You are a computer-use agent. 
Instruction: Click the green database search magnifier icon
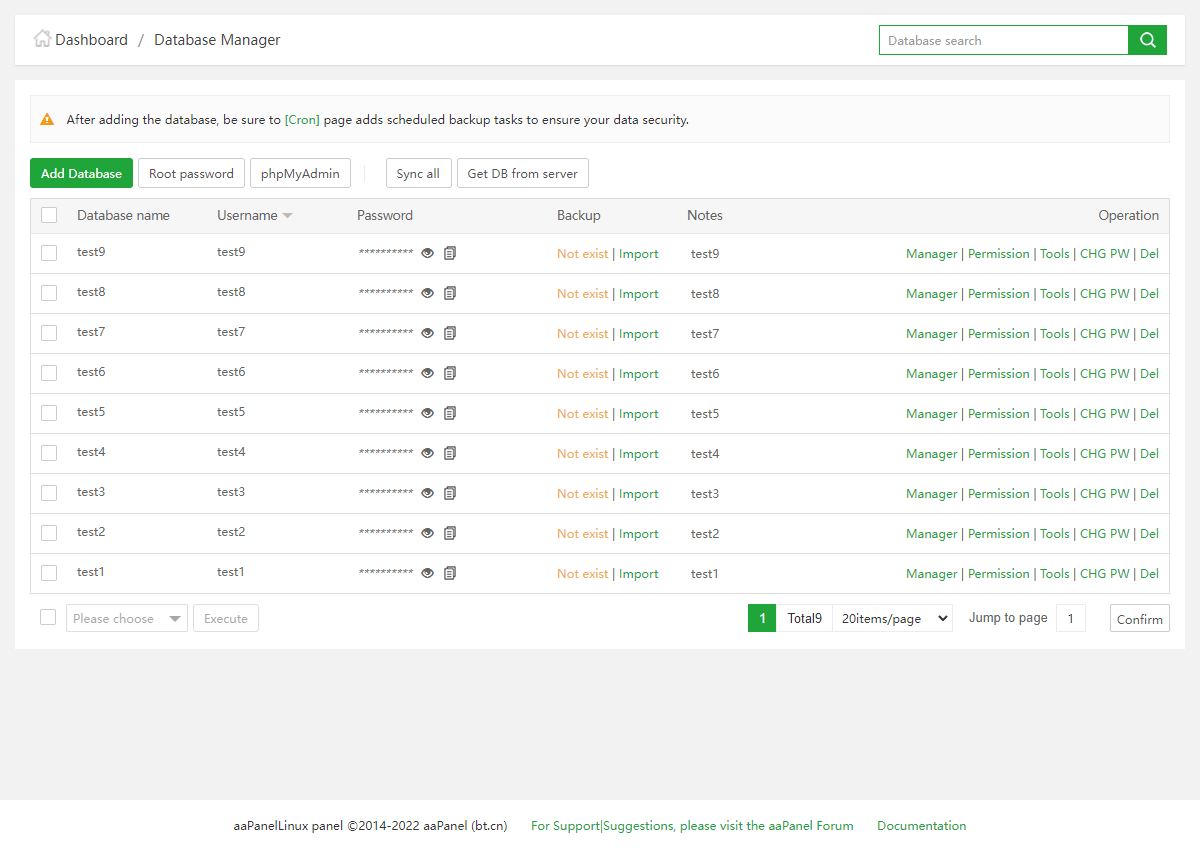coord(1147,40)
